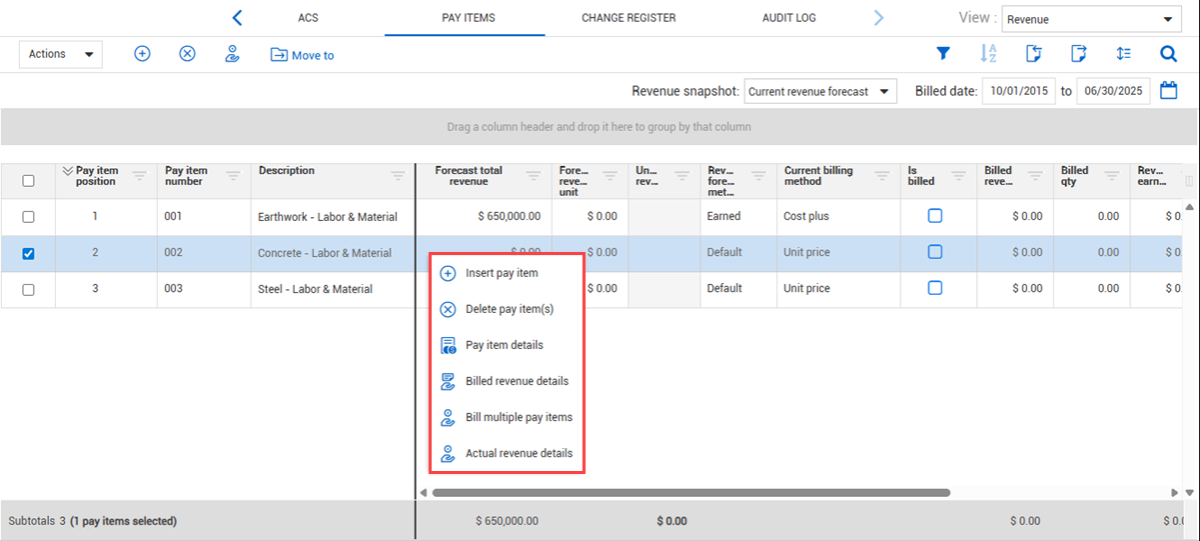Uncheck the Concrete row selection checkbox
1200x541 pixels.
coord(28,253)
